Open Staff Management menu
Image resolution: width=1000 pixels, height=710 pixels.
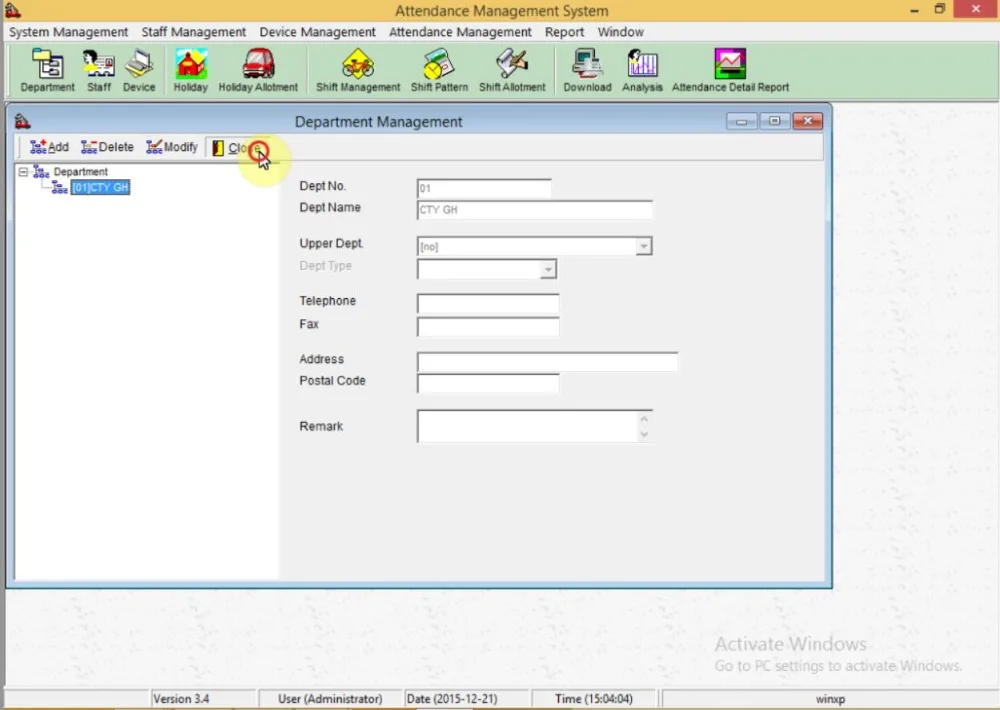(193, 32)
